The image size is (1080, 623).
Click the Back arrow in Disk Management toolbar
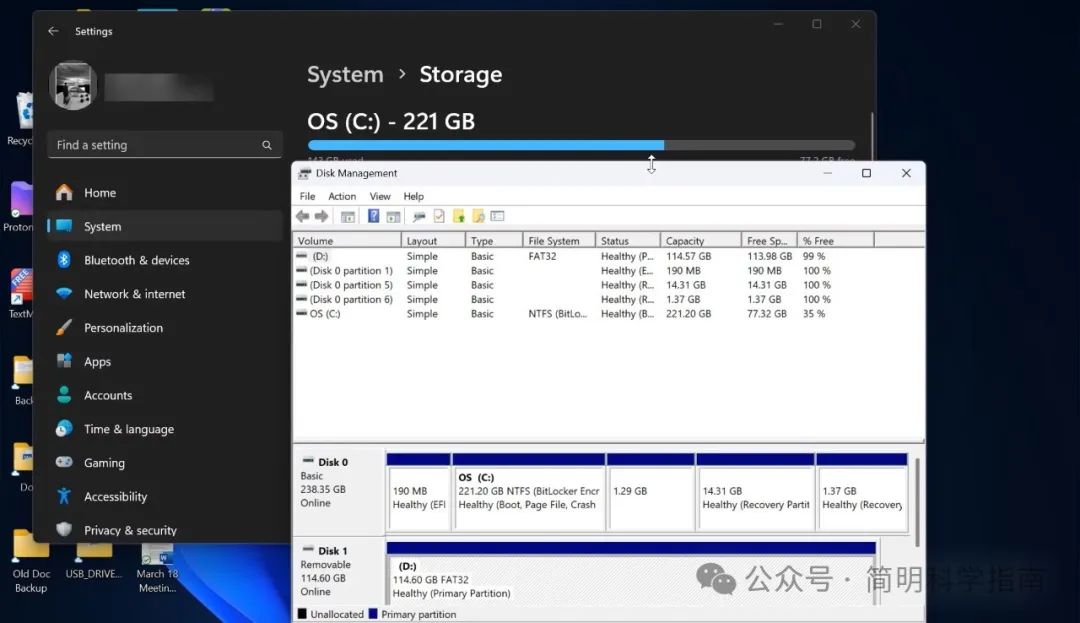click(302, 216)
